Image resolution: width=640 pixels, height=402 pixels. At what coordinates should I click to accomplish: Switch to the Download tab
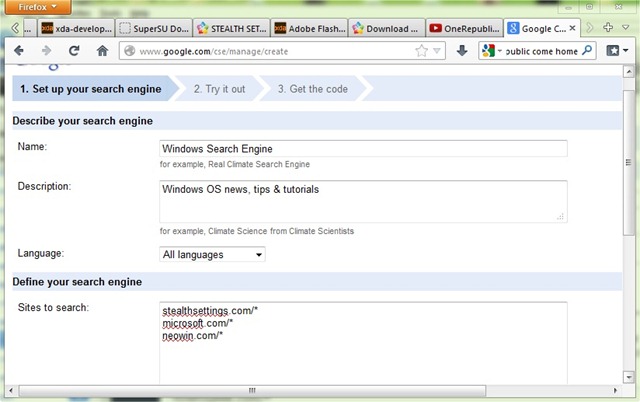tap(387, 28)
